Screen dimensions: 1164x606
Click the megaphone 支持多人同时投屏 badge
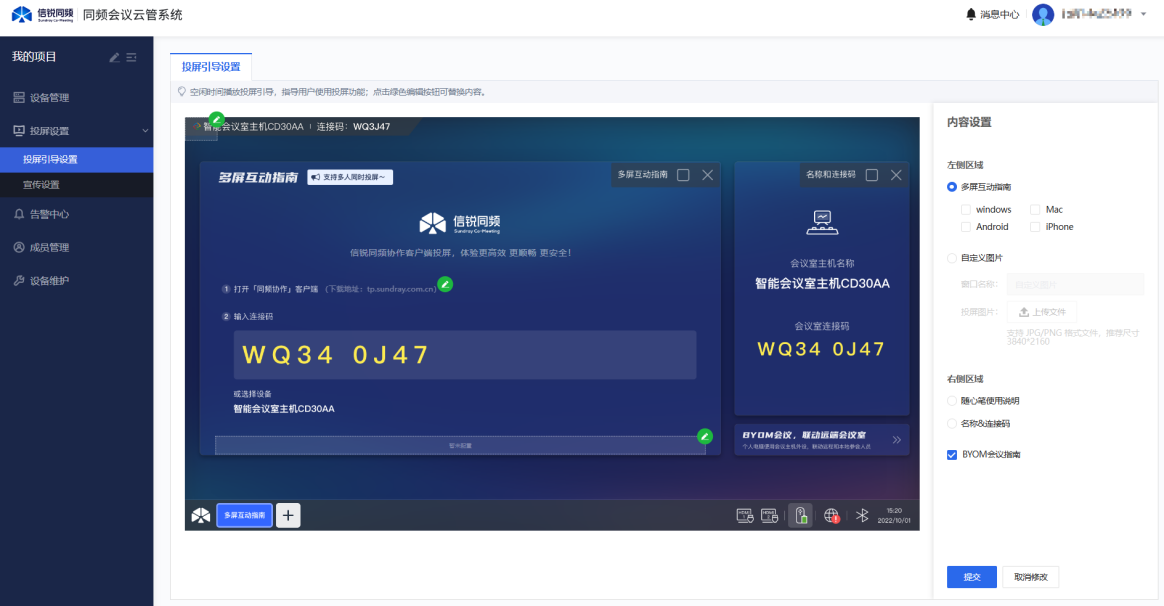350,177
